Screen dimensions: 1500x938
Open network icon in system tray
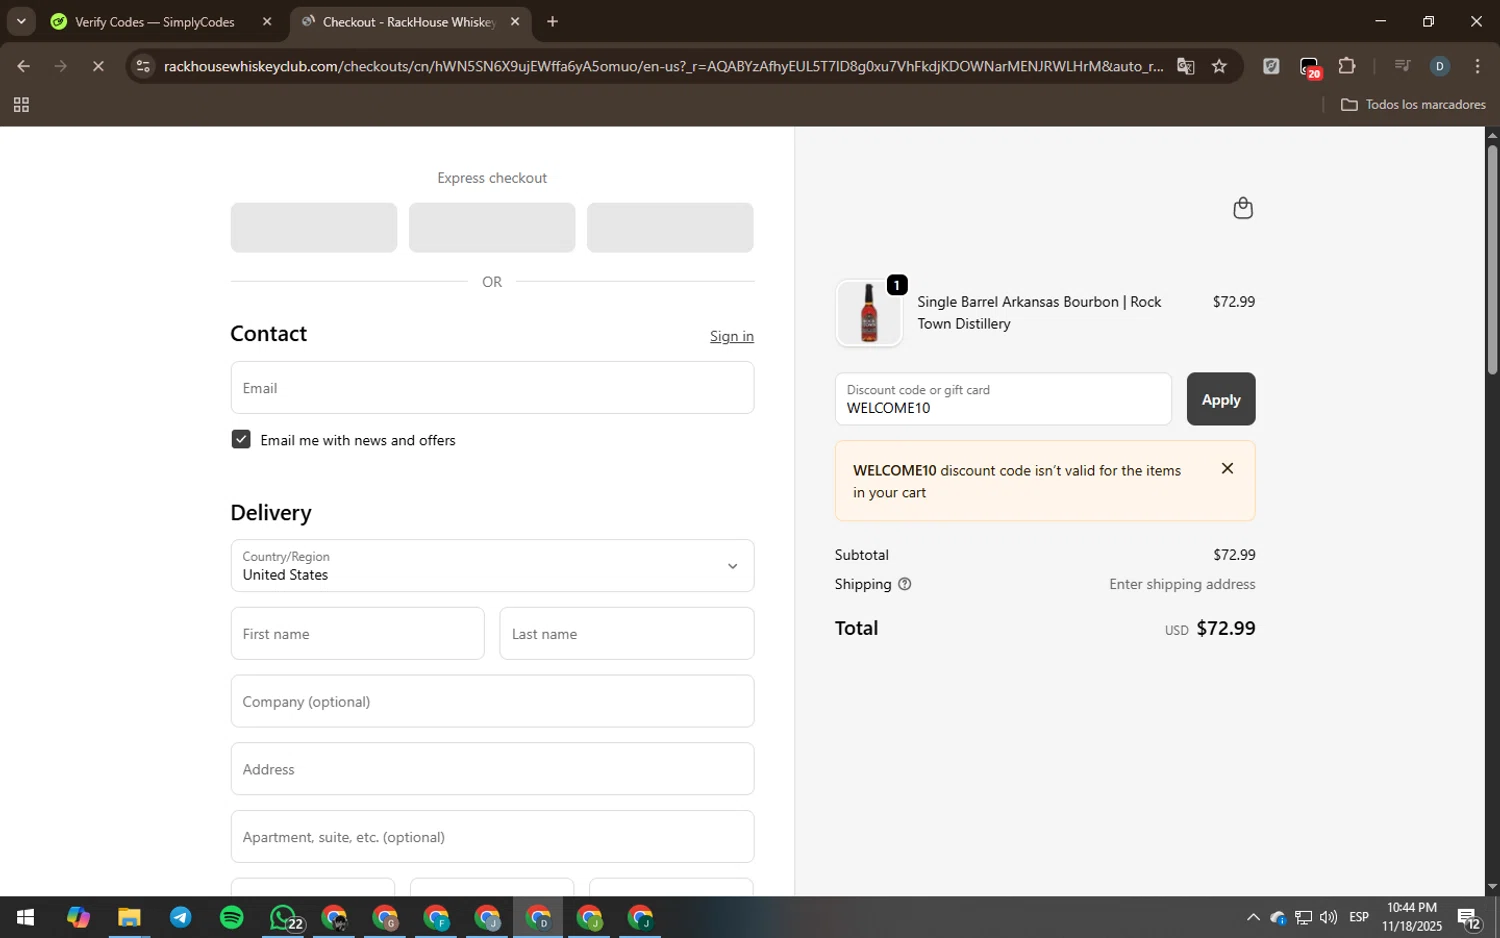click(x=1303, y=918)
